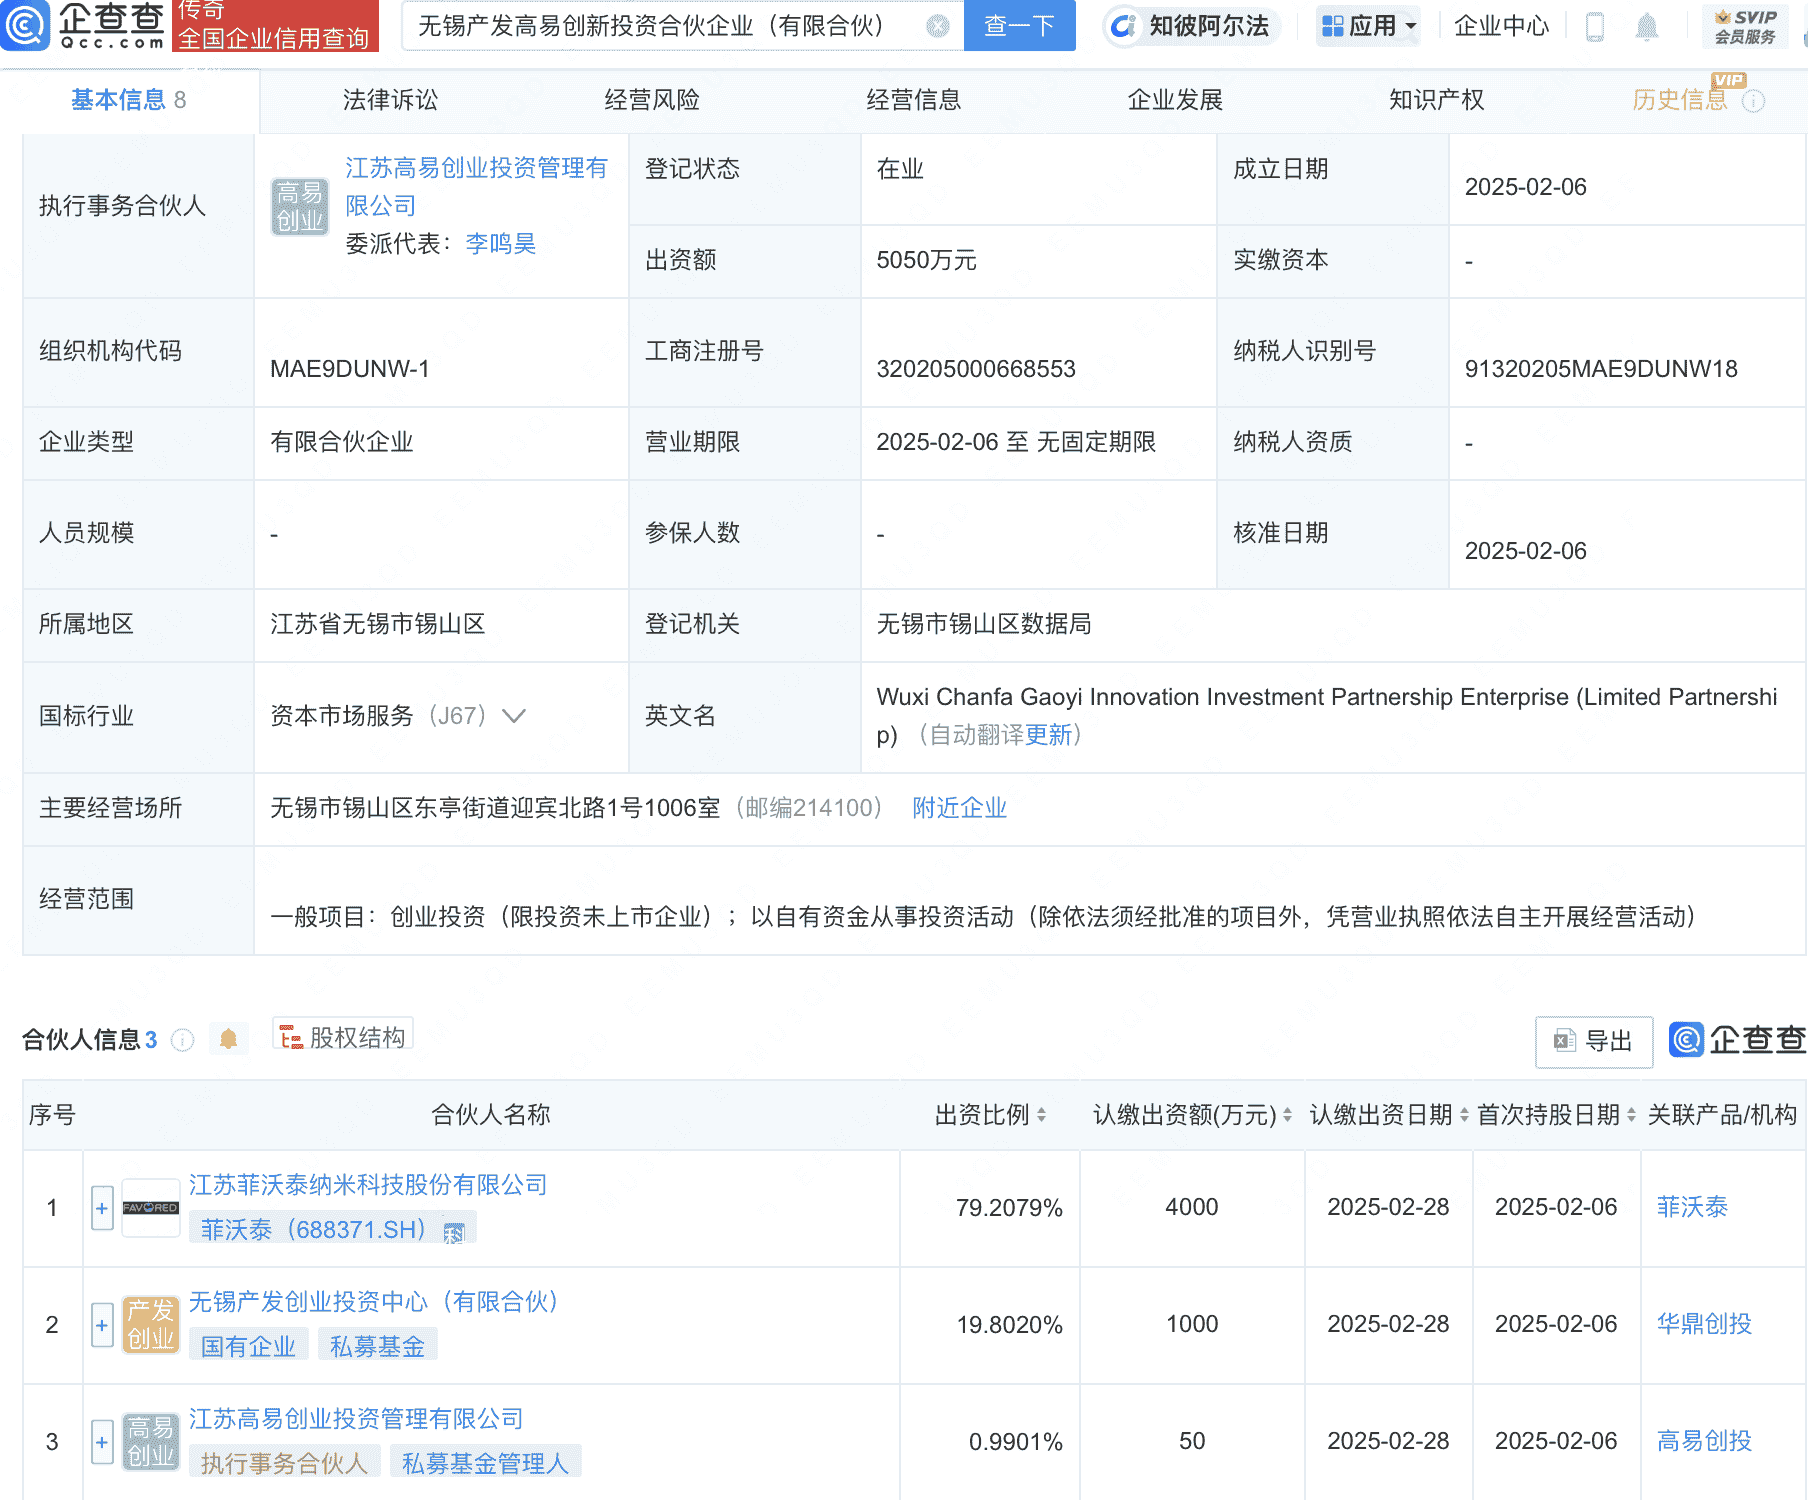Expand the 国标行业 industry chevron

tap(514, 716)
